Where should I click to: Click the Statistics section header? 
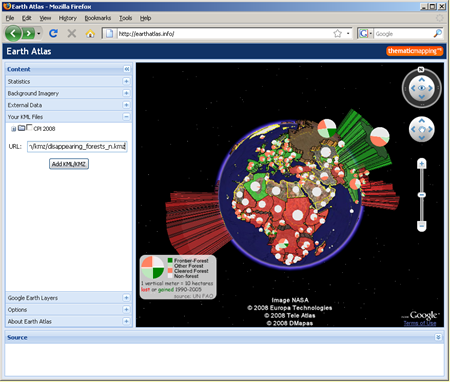[x=68, y=81]
